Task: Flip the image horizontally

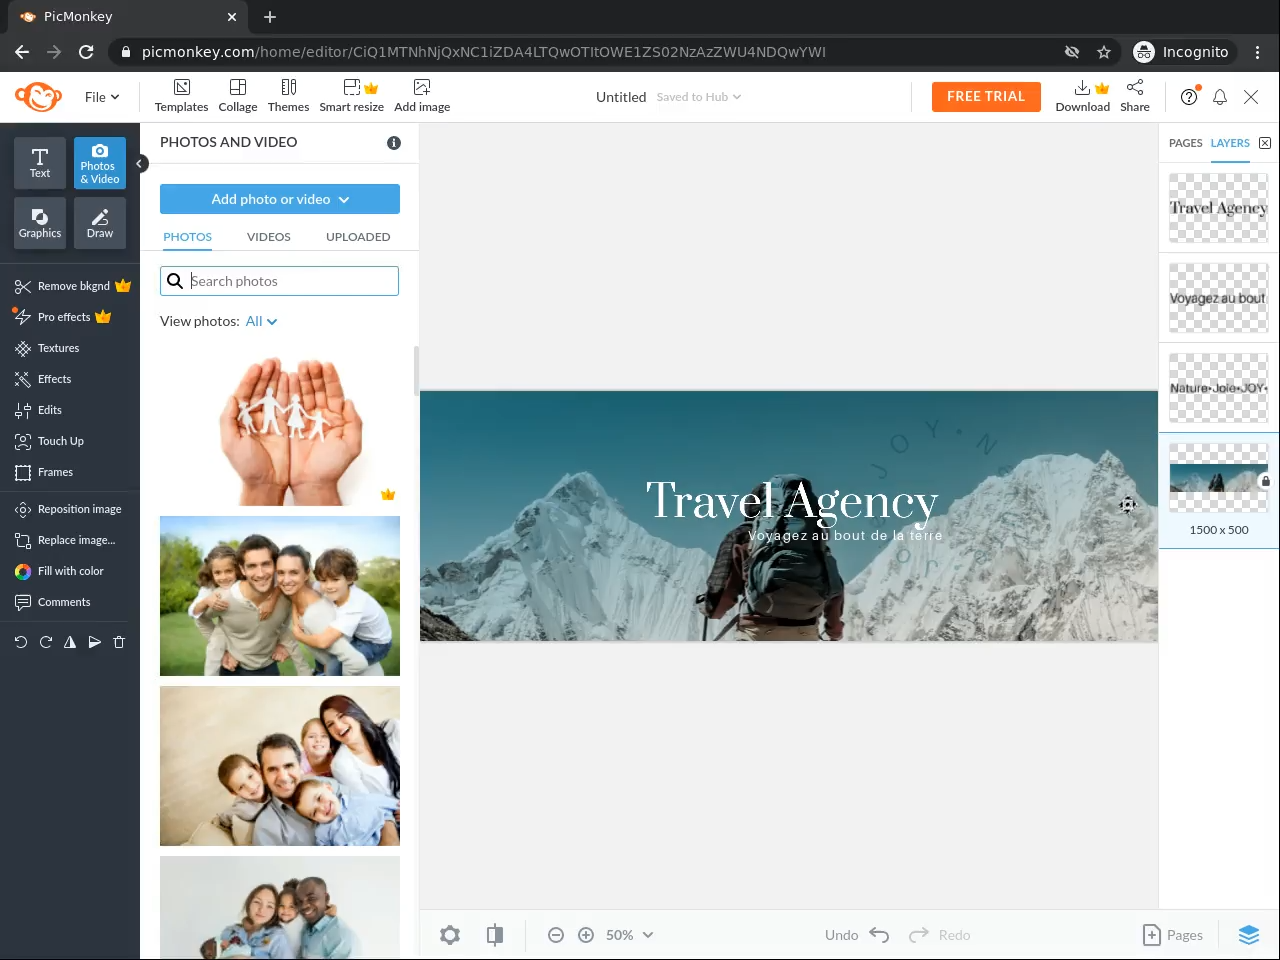Action: [70, 642]
